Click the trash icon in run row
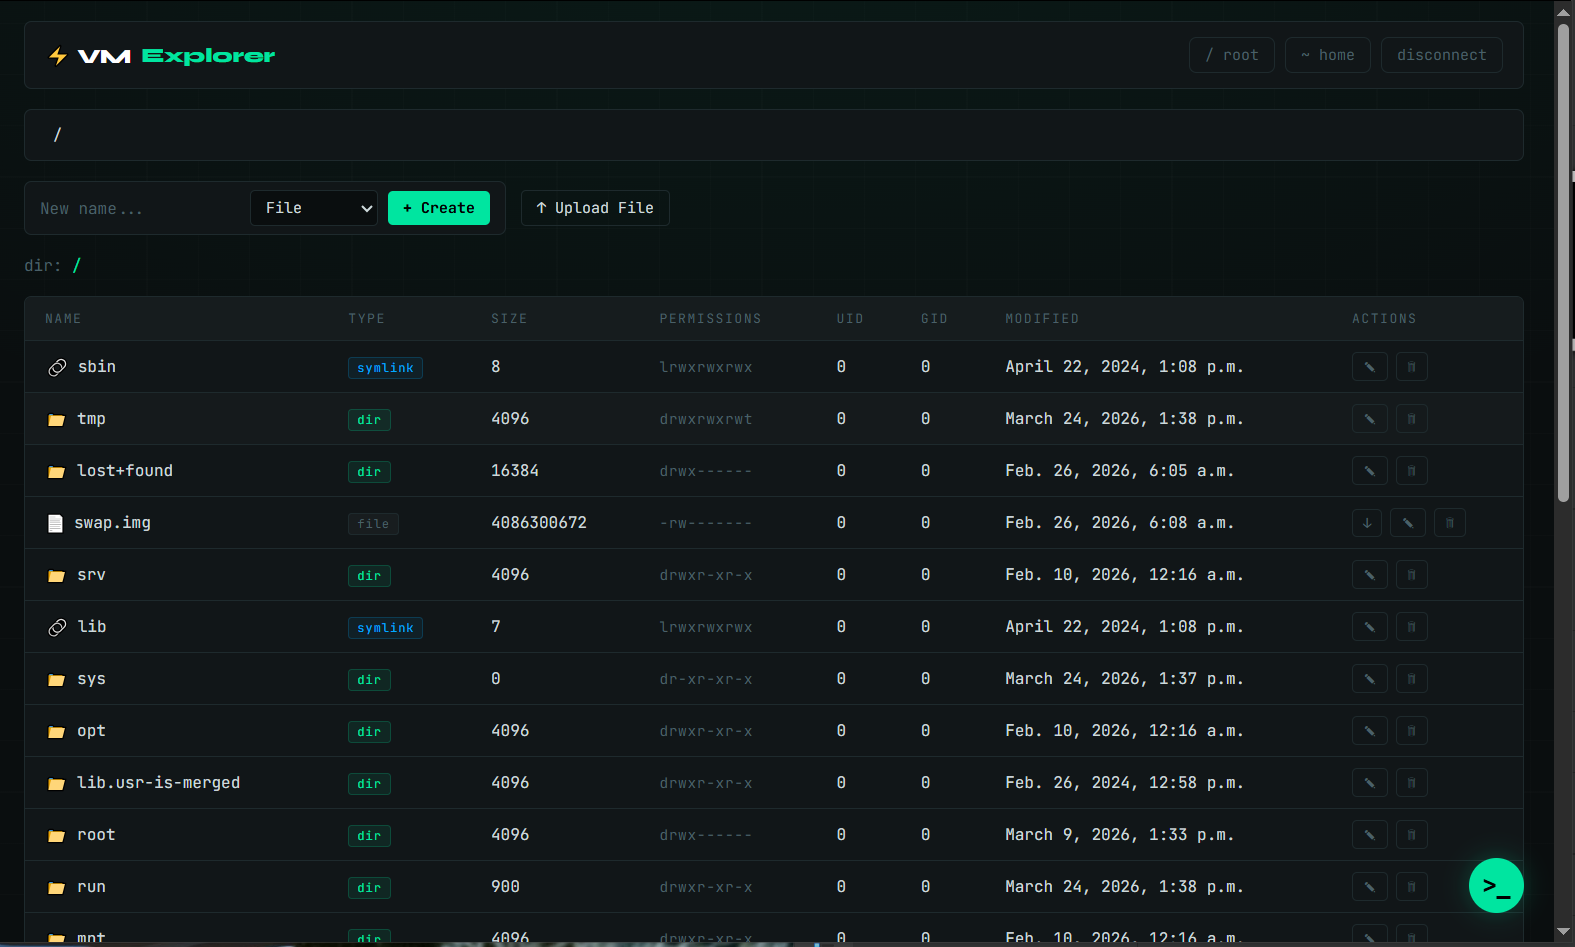The image size is (1575, 947). 1411,887
